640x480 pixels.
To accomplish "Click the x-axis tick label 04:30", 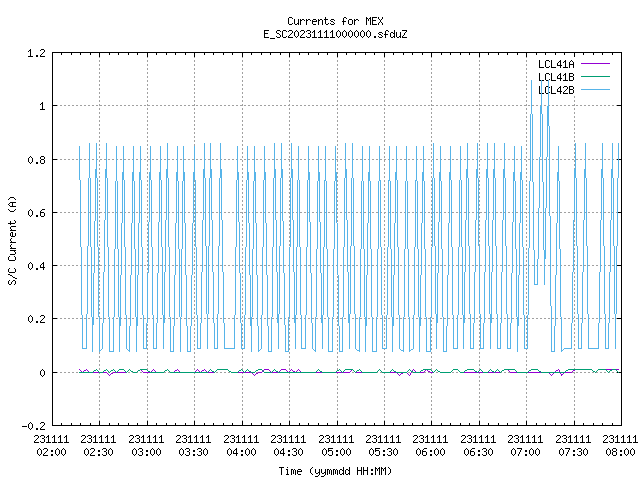I will (x=289, y=452).
